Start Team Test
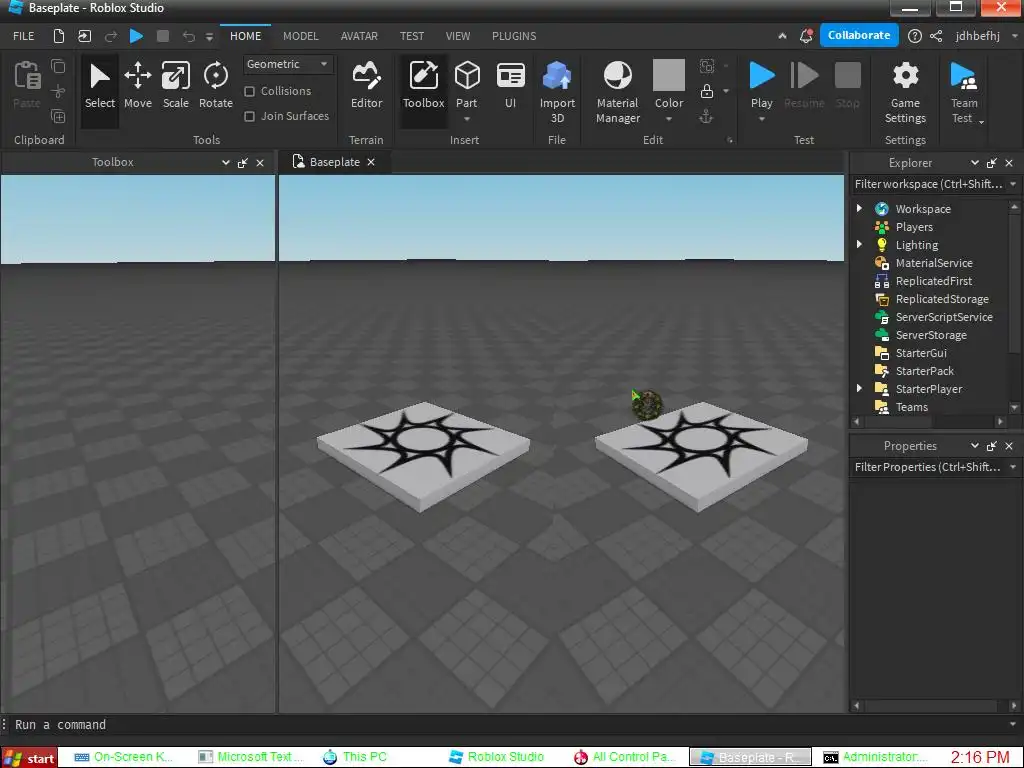The image size is (1024, 768). [x=964, y=91]
